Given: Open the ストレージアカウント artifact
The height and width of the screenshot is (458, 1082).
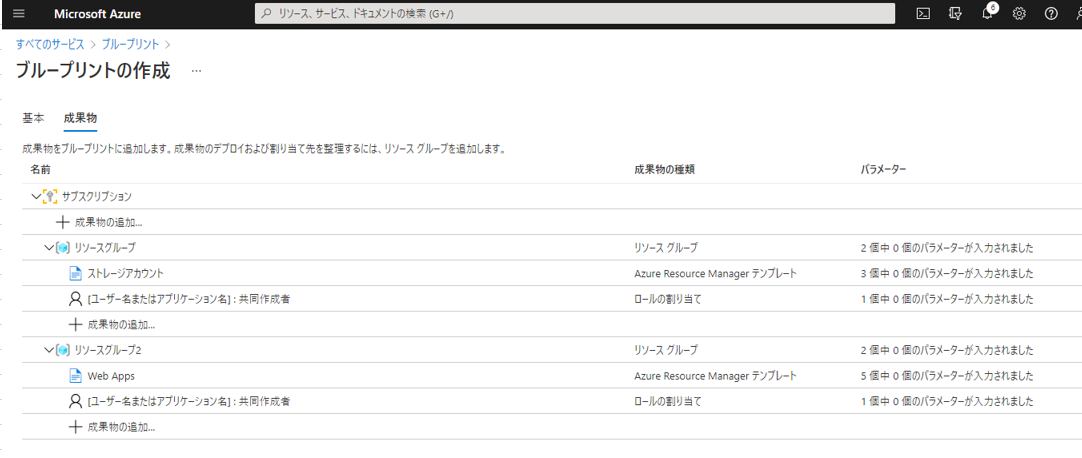Looking at the screenshot, I should [x=126, y=274].
